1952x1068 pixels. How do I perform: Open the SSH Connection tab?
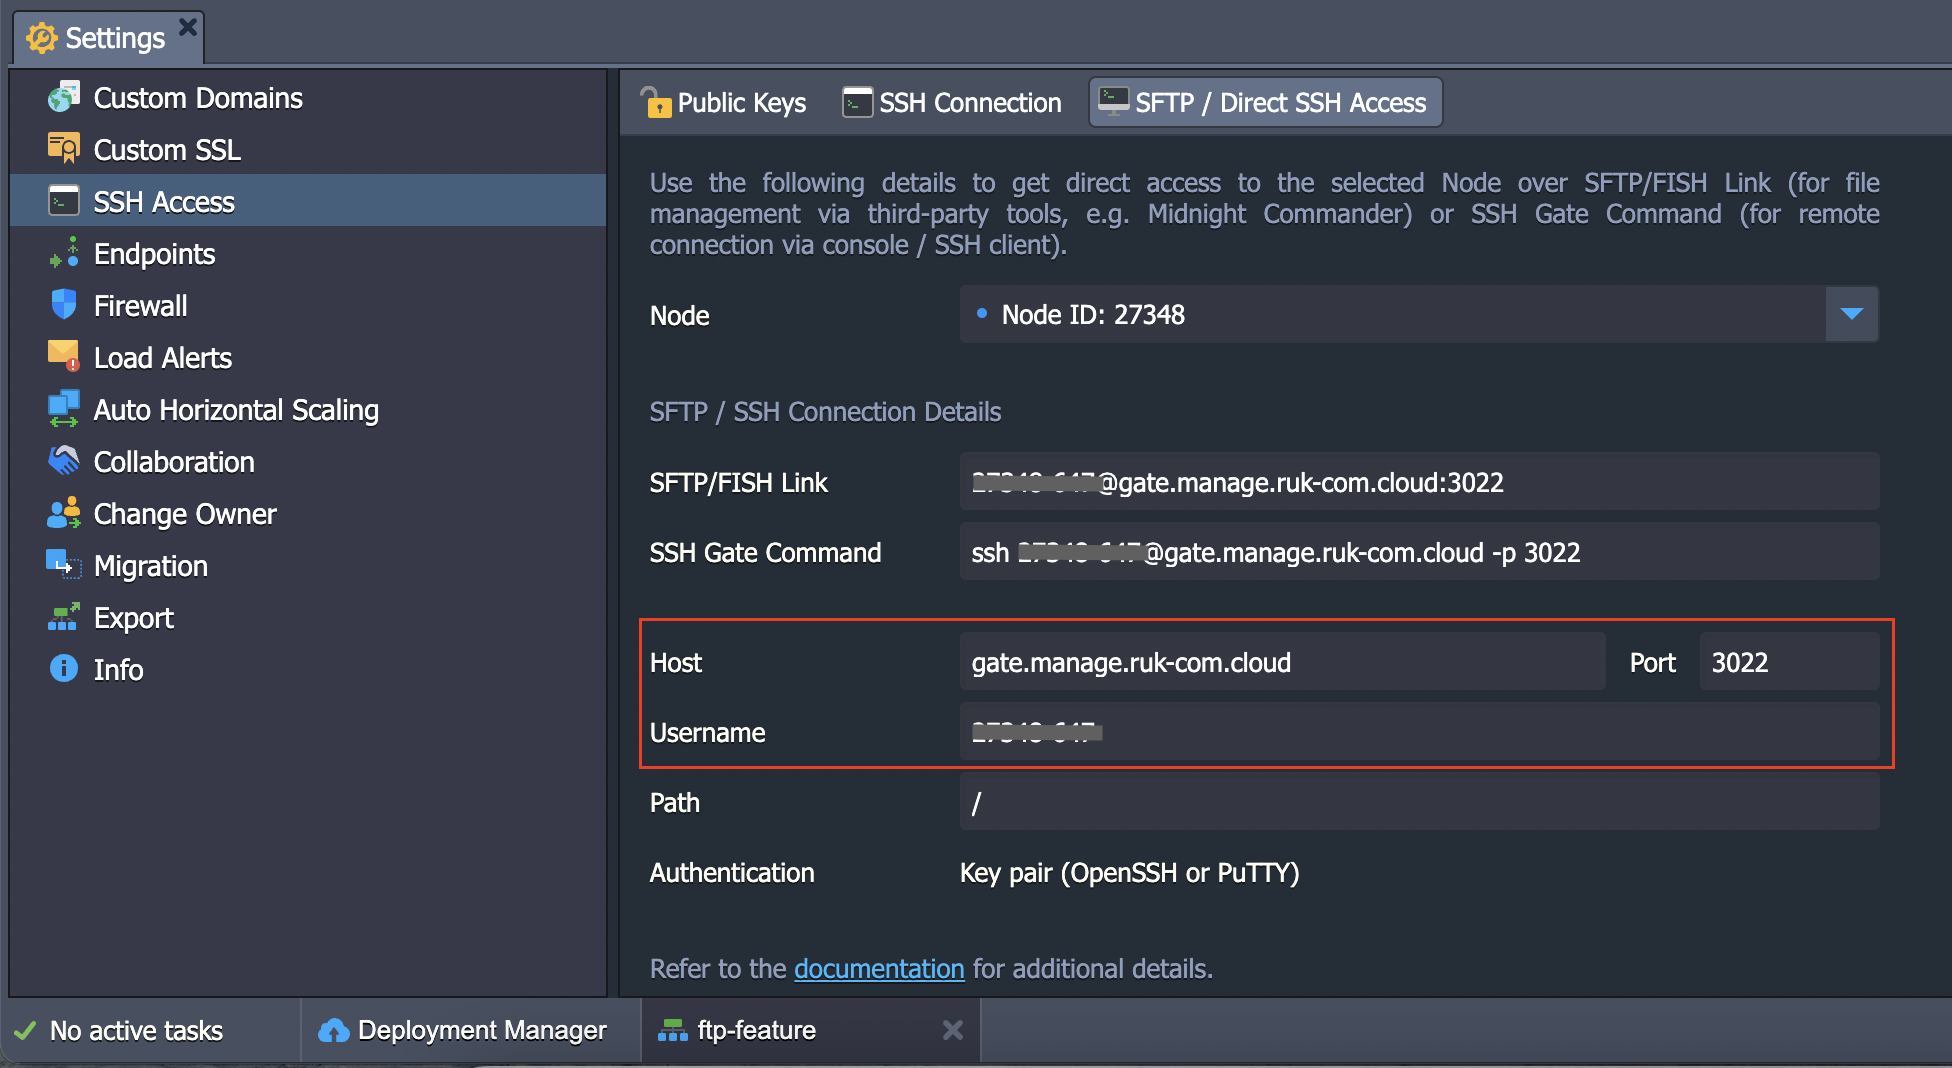(x=950, y=102)
